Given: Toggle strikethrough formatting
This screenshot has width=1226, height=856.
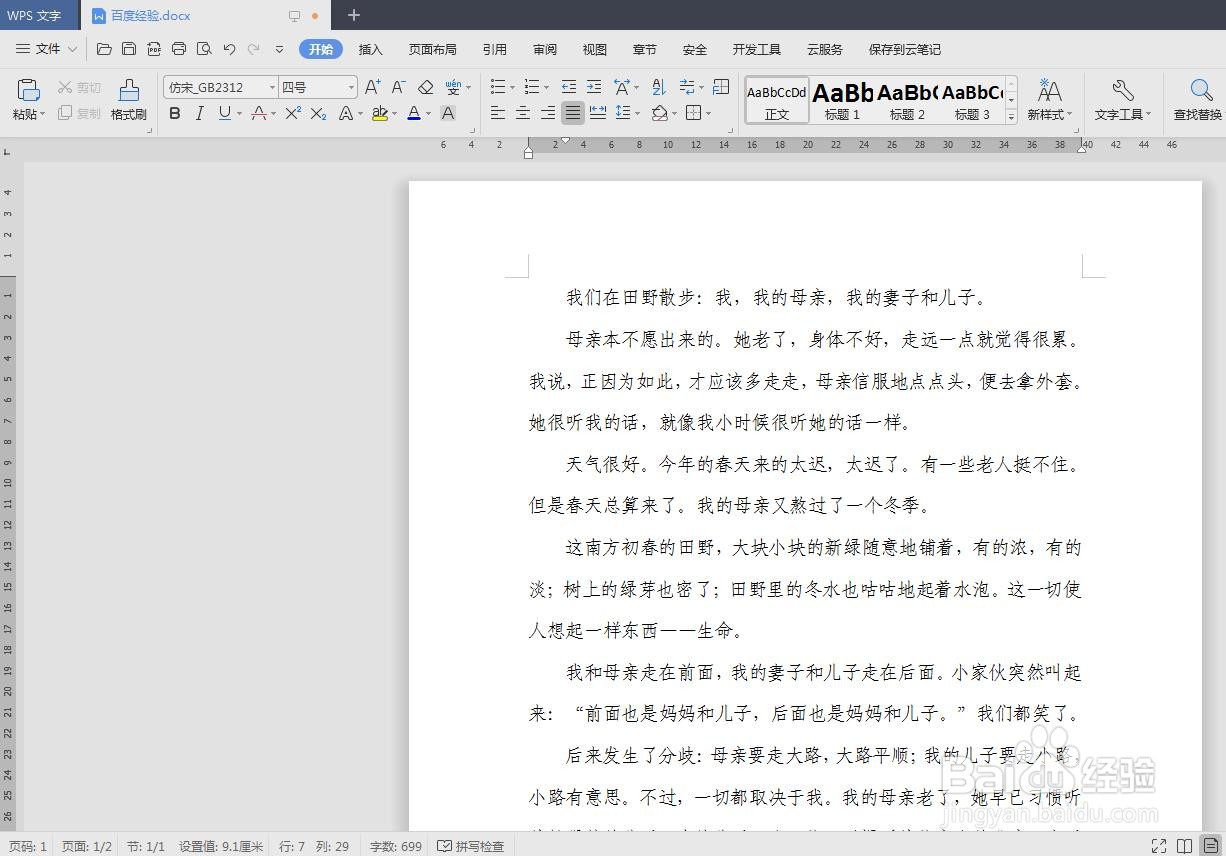Looking at the screenshot, I should [259, 114].
